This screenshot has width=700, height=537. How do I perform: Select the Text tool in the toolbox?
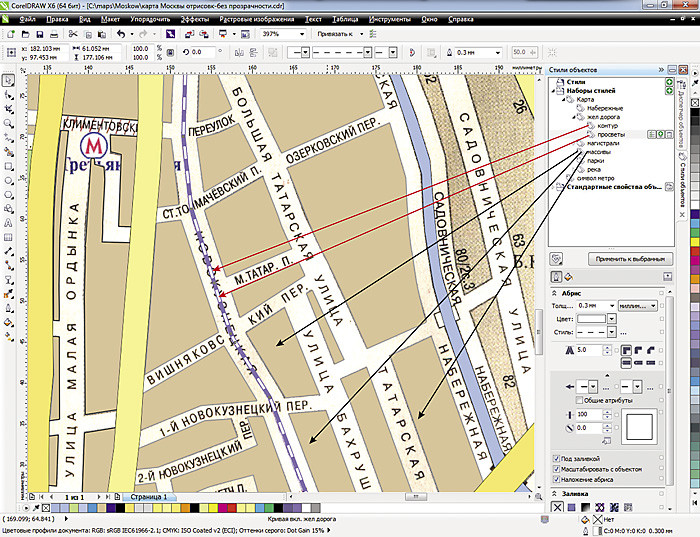[x=8, y=224]
